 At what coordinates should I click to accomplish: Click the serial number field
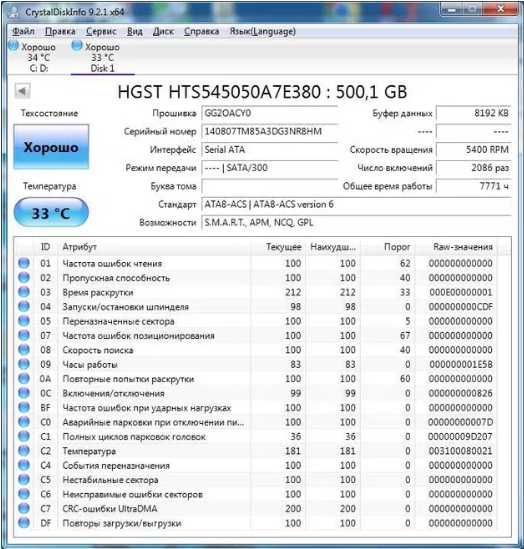(x=270, y=132)
